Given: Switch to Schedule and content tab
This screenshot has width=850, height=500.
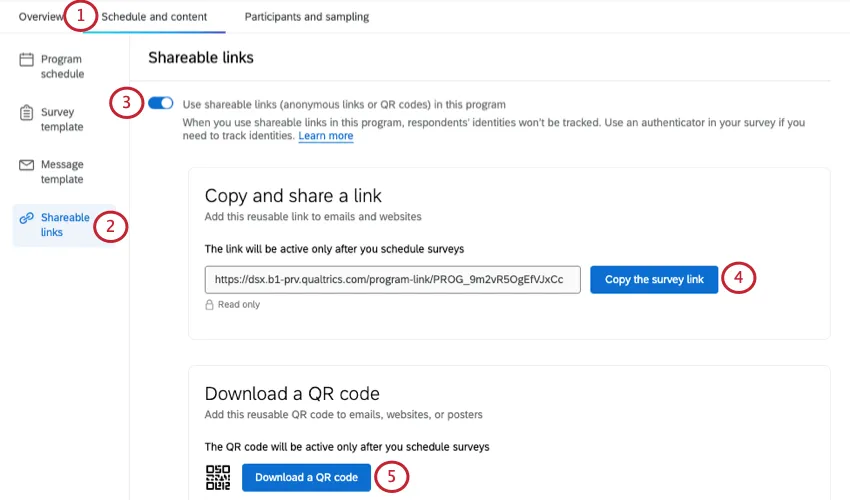Looking at the screenshot, I should [154, 17].
